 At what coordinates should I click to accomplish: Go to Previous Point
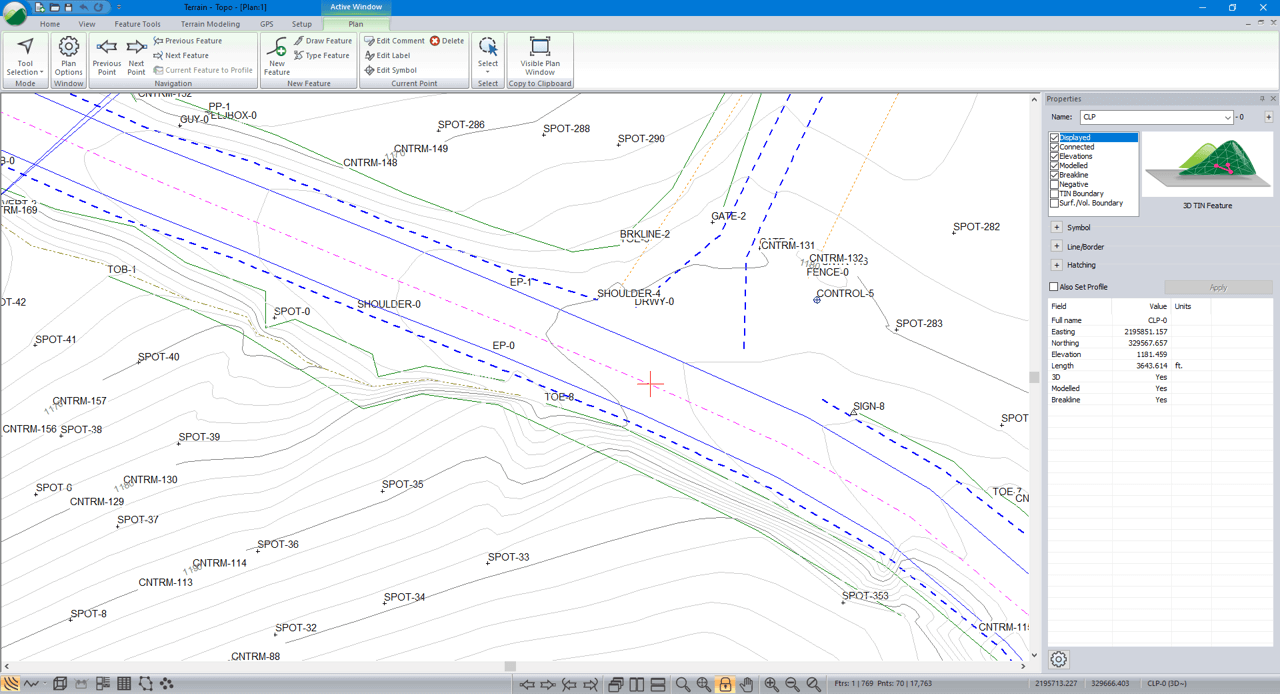pyautogui.click(x=106, y=56)
